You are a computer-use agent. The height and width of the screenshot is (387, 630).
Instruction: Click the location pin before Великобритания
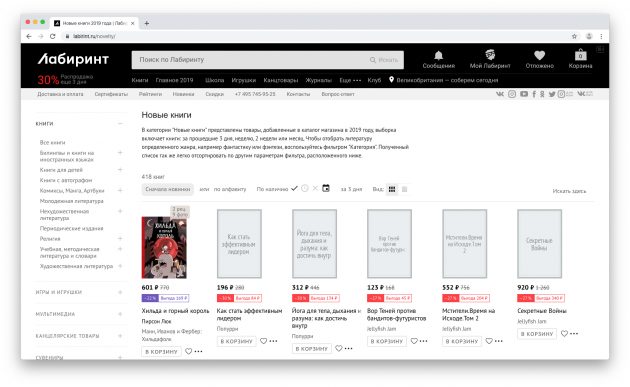pos(391,80)
